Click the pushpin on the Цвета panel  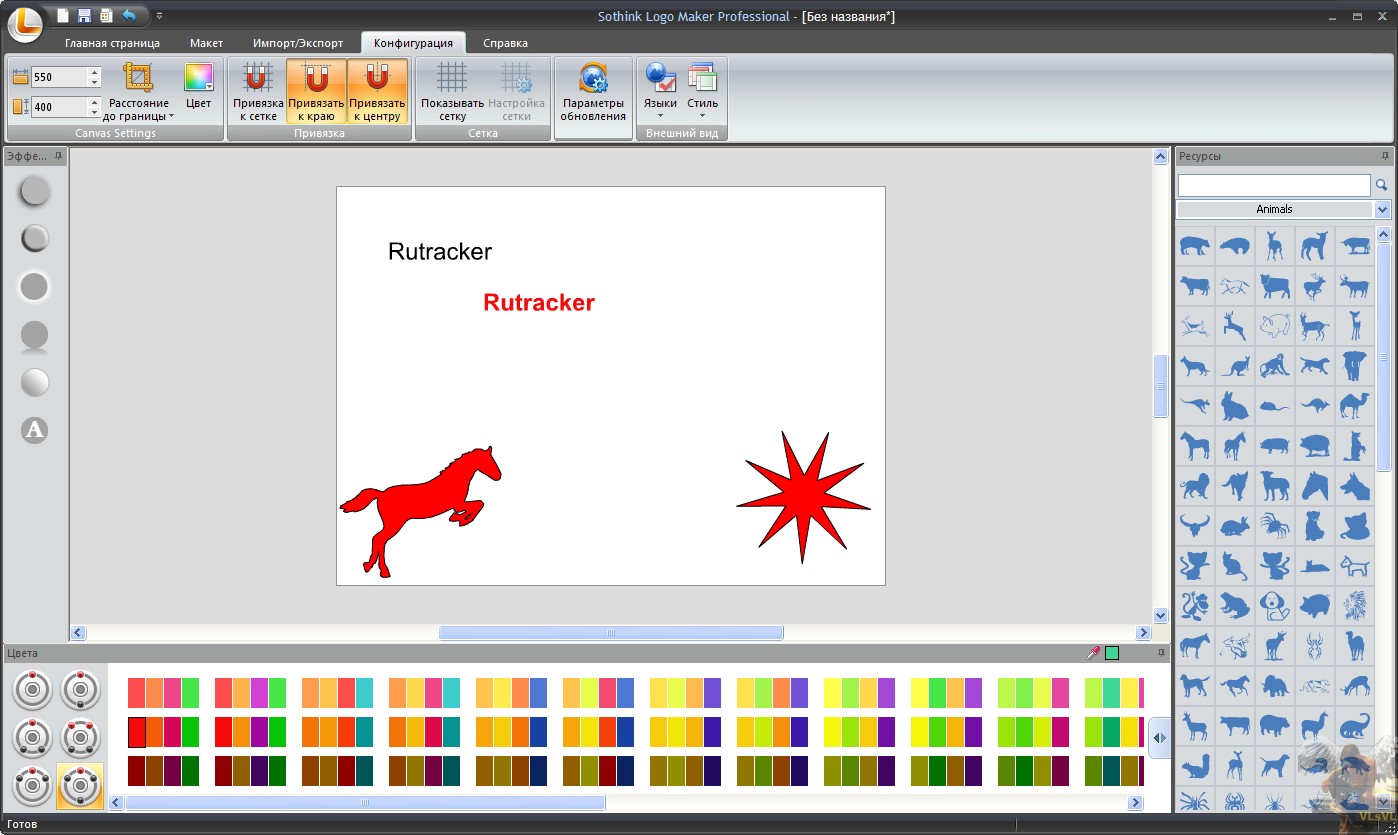point(1161,653)
